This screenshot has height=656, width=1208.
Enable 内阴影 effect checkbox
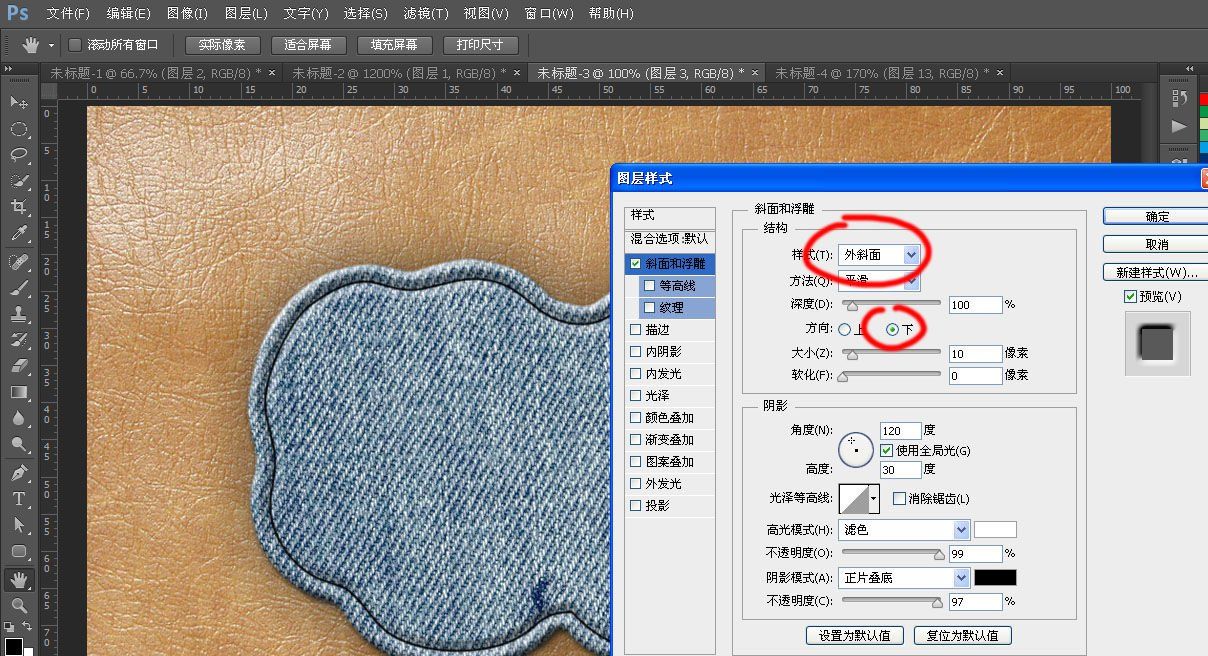636,351
